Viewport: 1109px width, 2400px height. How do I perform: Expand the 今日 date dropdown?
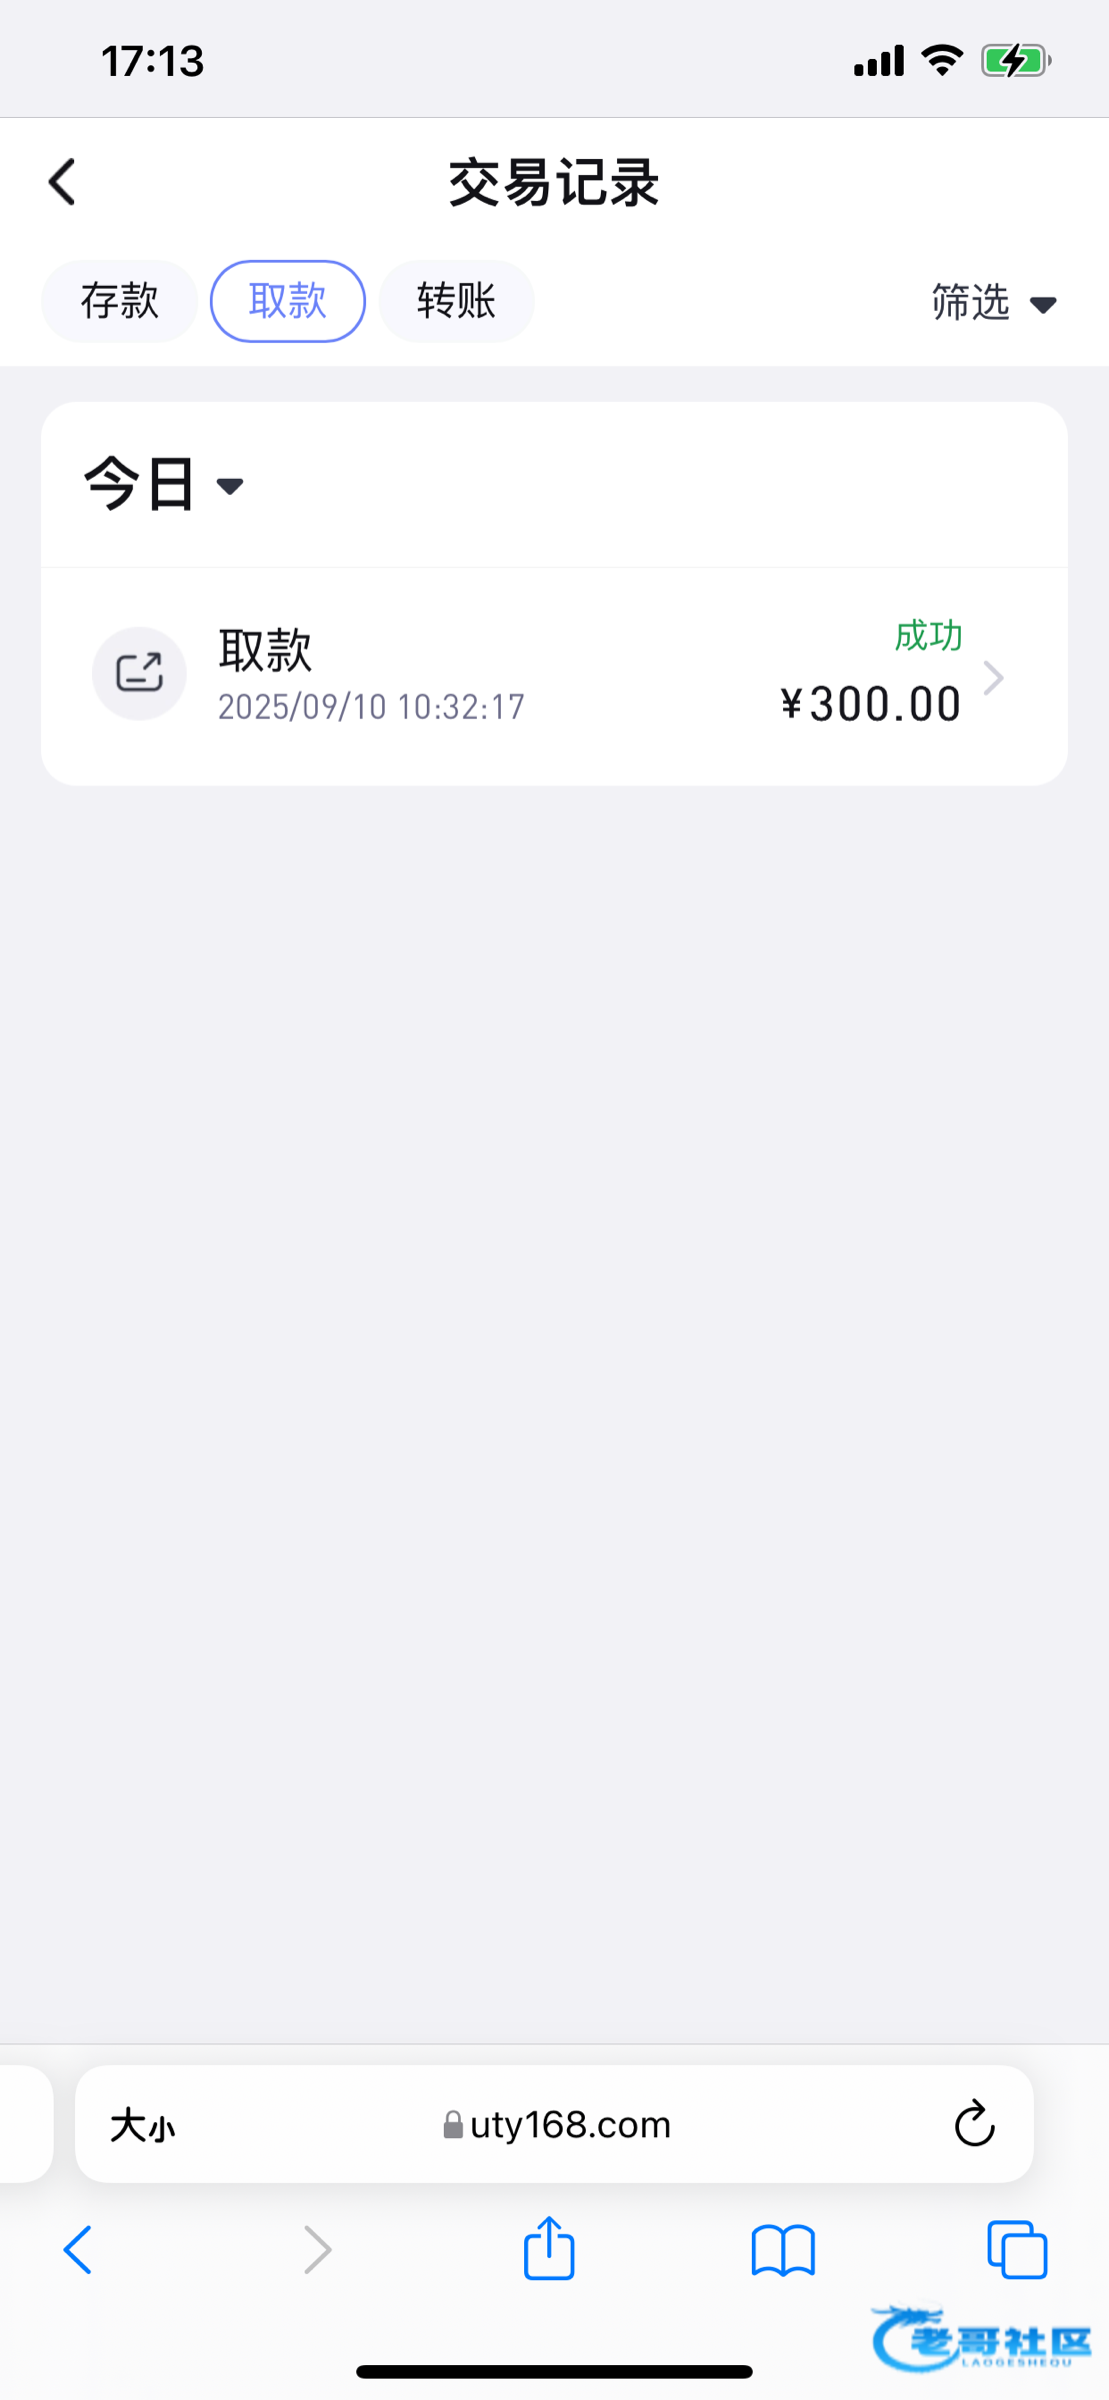[164, 485]
